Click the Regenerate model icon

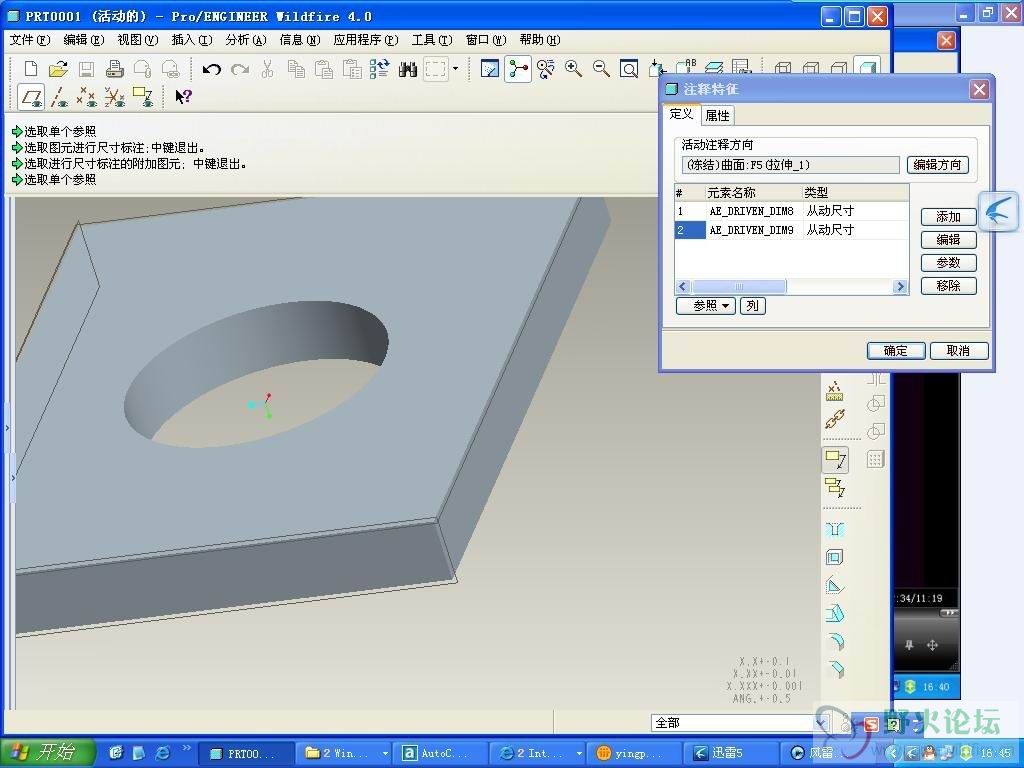(379, 69)
